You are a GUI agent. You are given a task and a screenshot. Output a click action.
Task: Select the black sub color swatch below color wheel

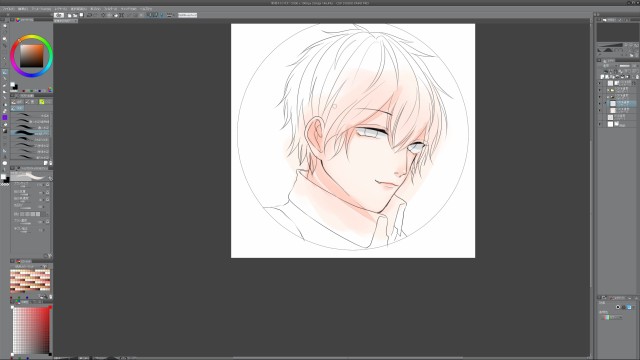coord(15,87)
